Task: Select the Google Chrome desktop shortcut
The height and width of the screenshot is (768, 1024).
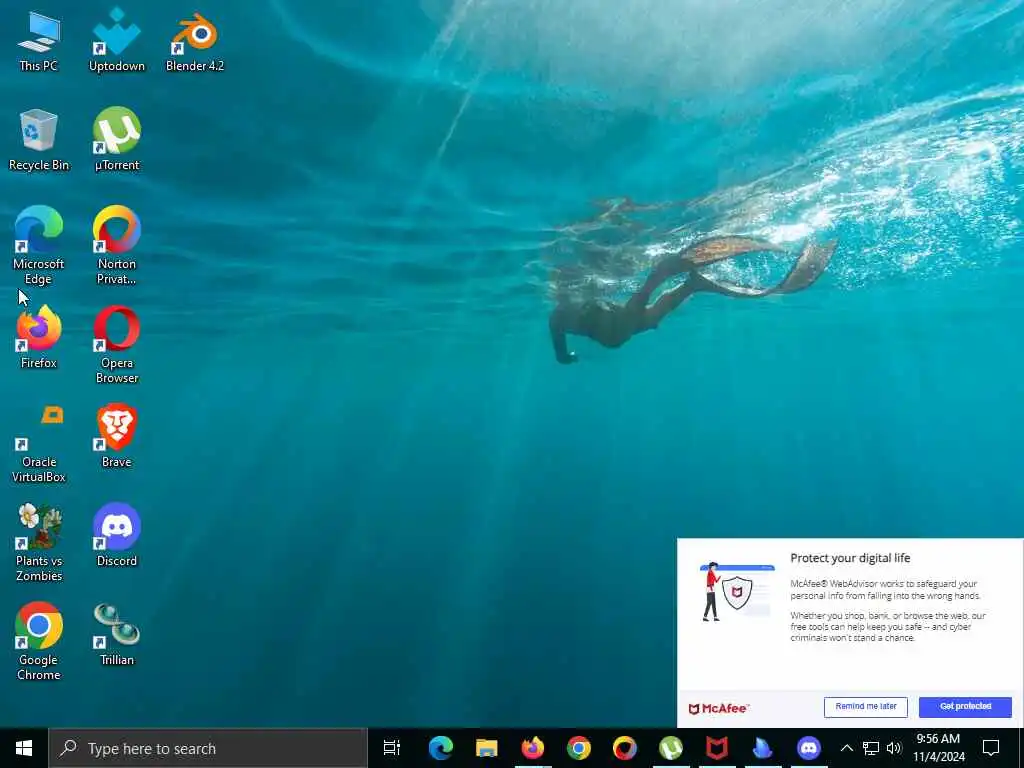Action: 39,641
